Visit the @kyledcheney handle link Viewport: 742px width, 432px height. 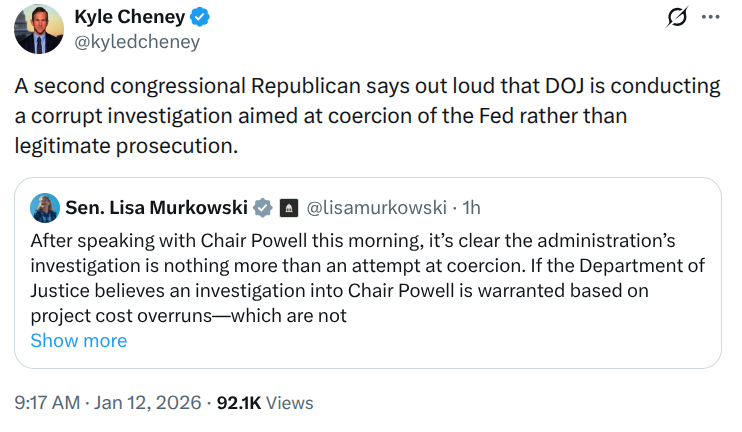point(138,41)
